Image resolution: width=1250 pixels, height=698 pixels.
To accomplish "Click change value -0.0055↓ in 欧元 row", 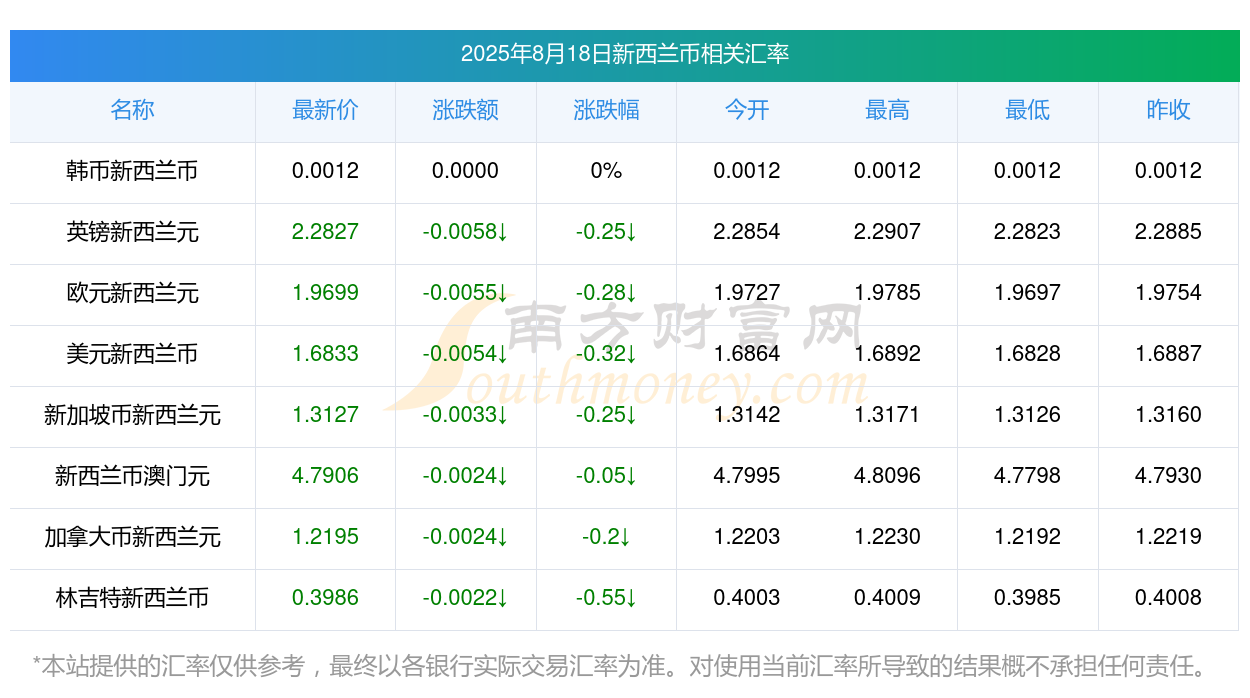I will (465, 293).
